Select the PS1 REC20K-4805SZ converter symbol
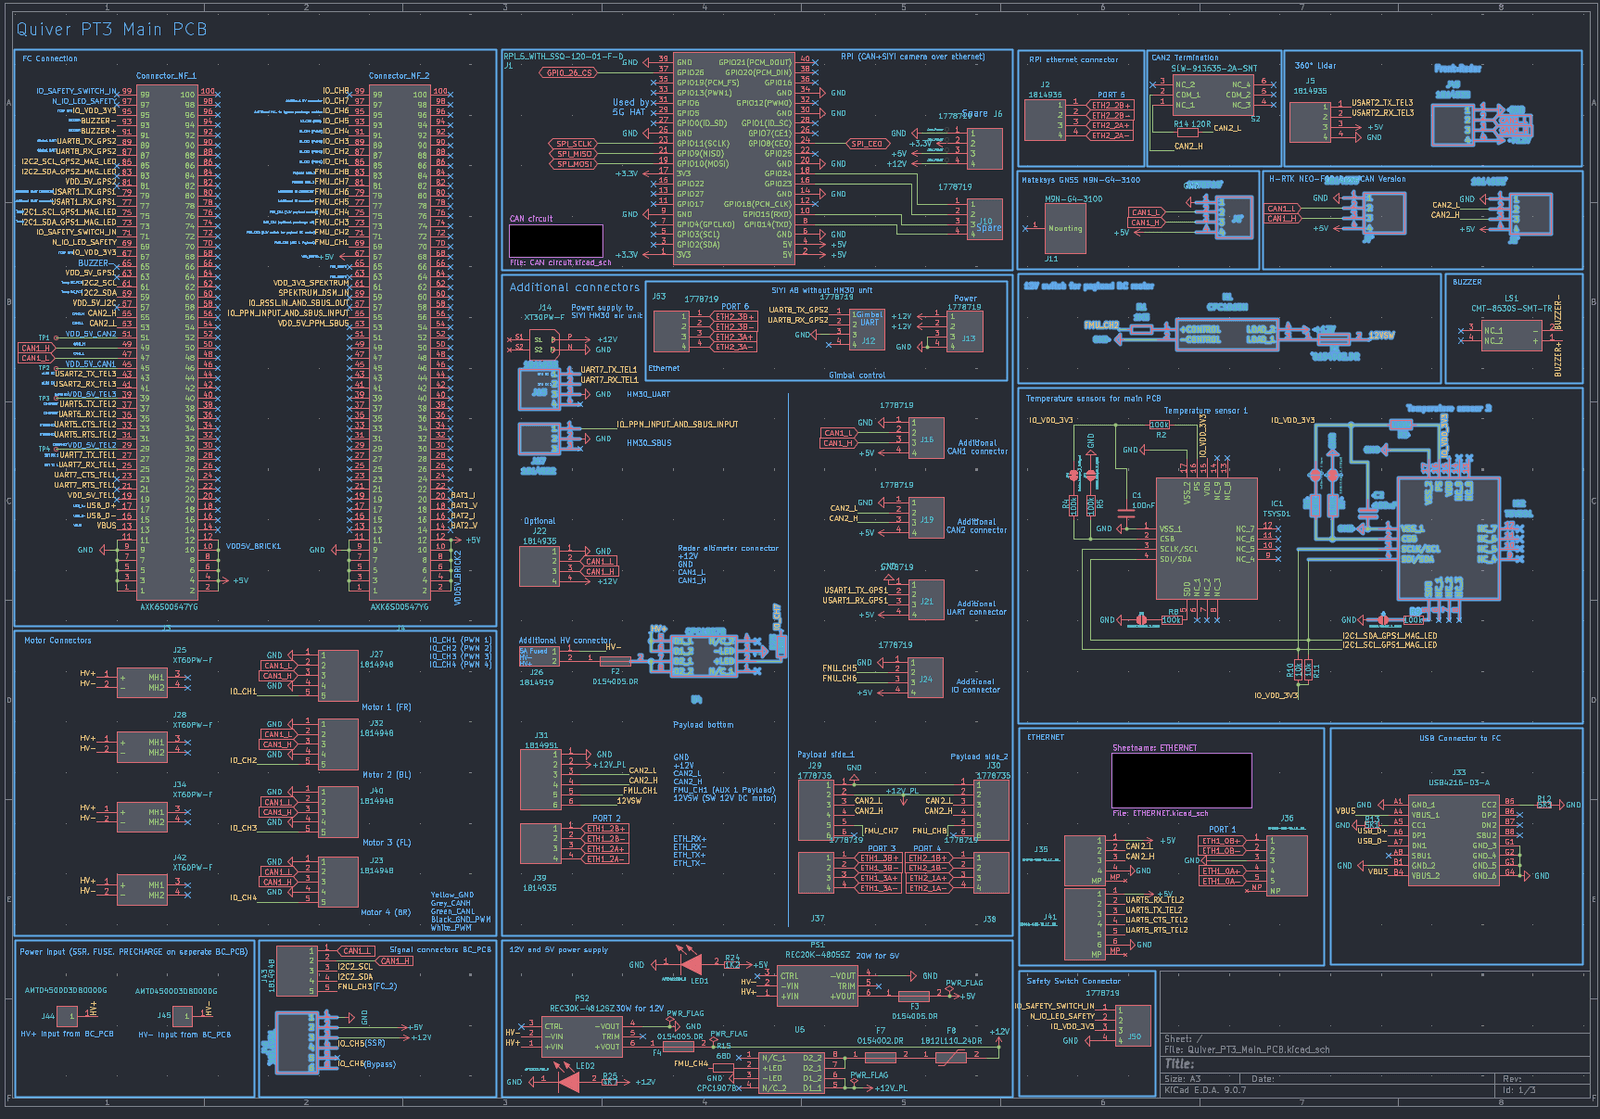Viewport: 1600px width, 1119px height. click(x=818, y=986)
